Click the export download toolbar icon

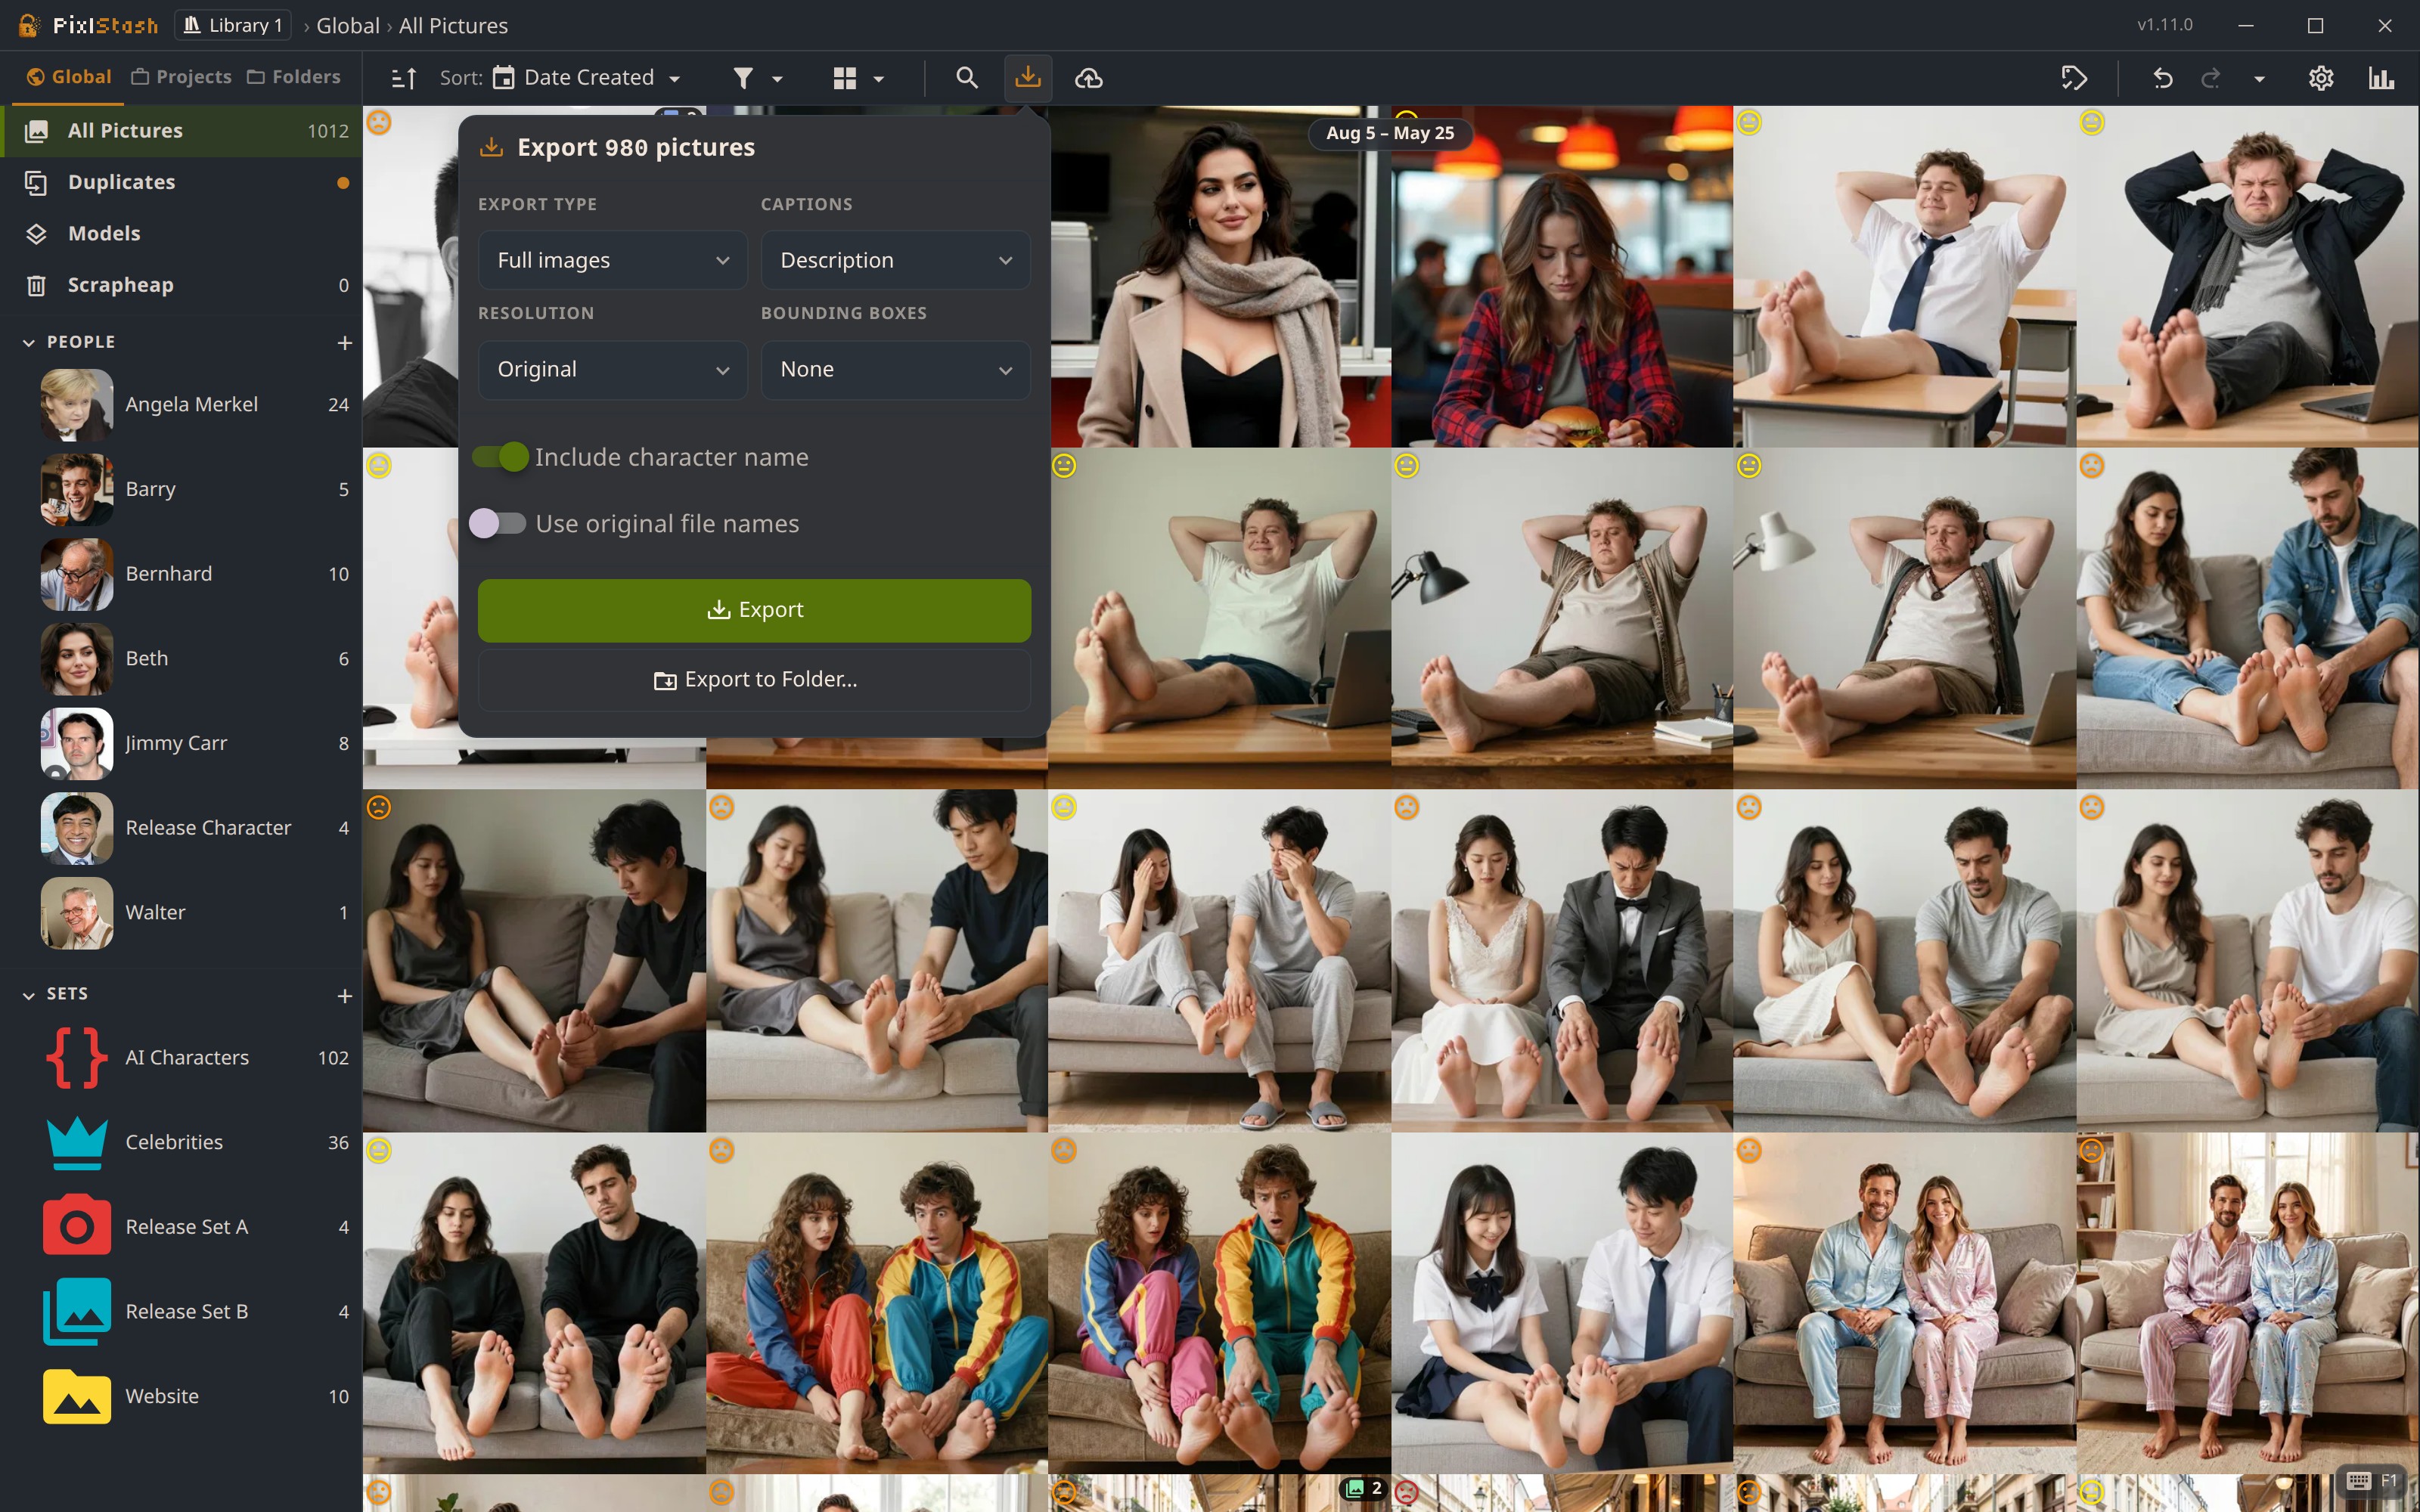(x=1027, y=78)
